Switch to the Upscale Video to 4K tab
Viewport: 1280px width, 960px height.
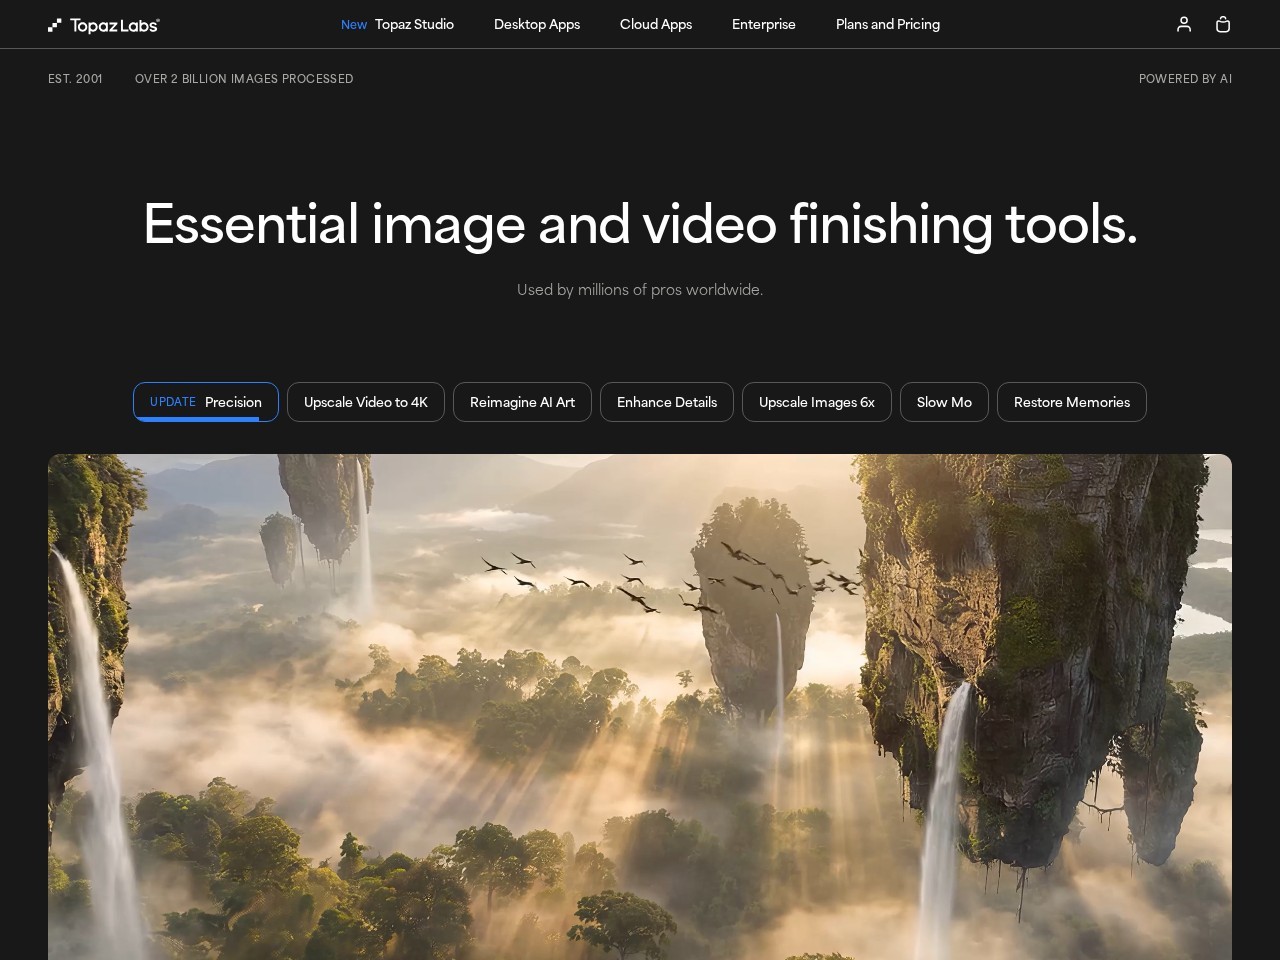pyautogui.click(x=365, y=402)
